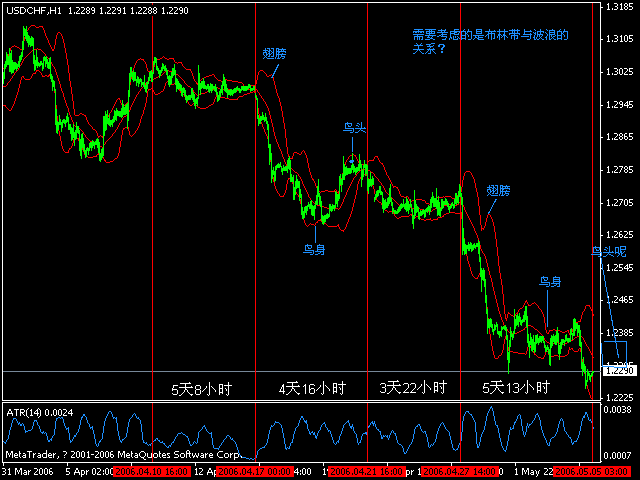Click the 1.2545 price scale label
The width and height of the screenshot is (640, 480).
pos(620,267)
